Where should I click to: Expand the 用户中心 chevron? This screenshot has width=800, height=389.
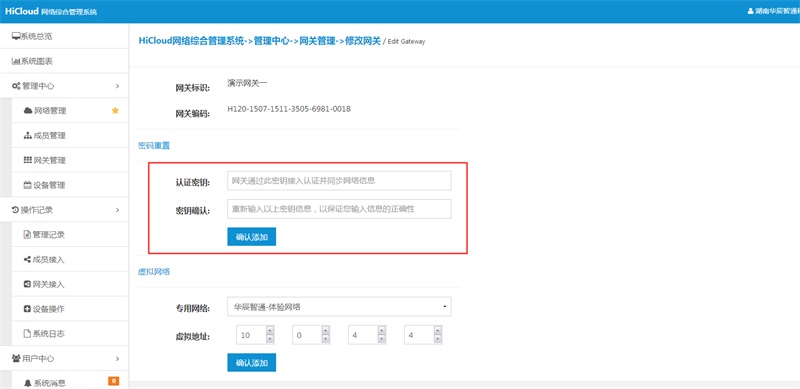coord(118,358)
